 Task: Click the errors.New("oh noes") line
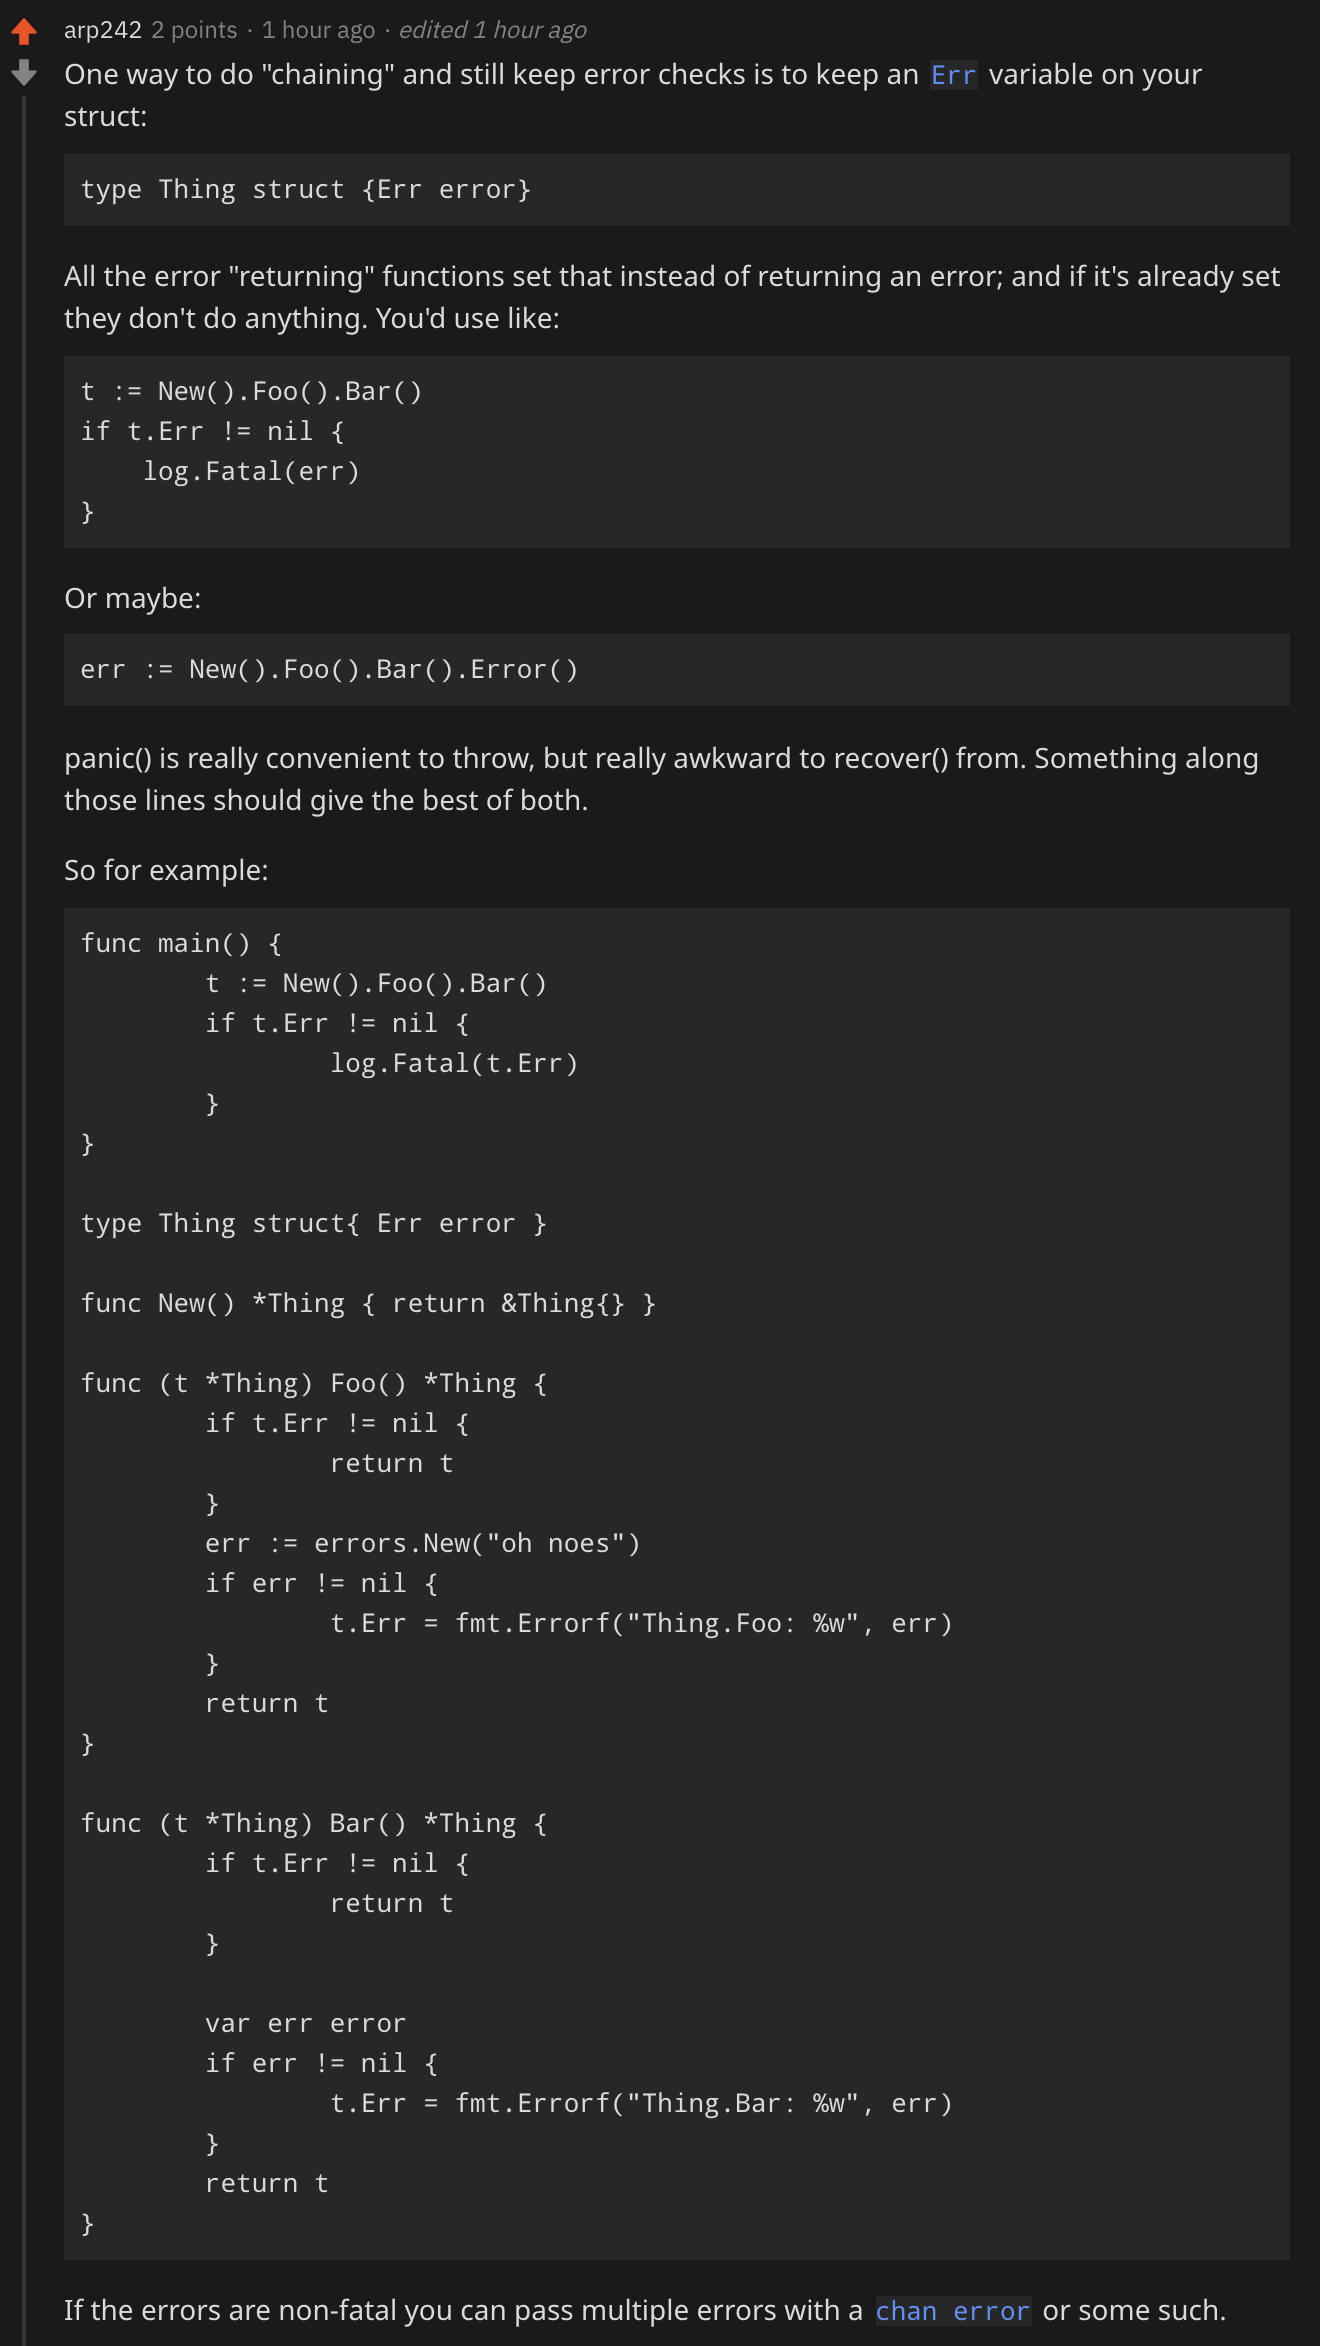coord(422,1542)
